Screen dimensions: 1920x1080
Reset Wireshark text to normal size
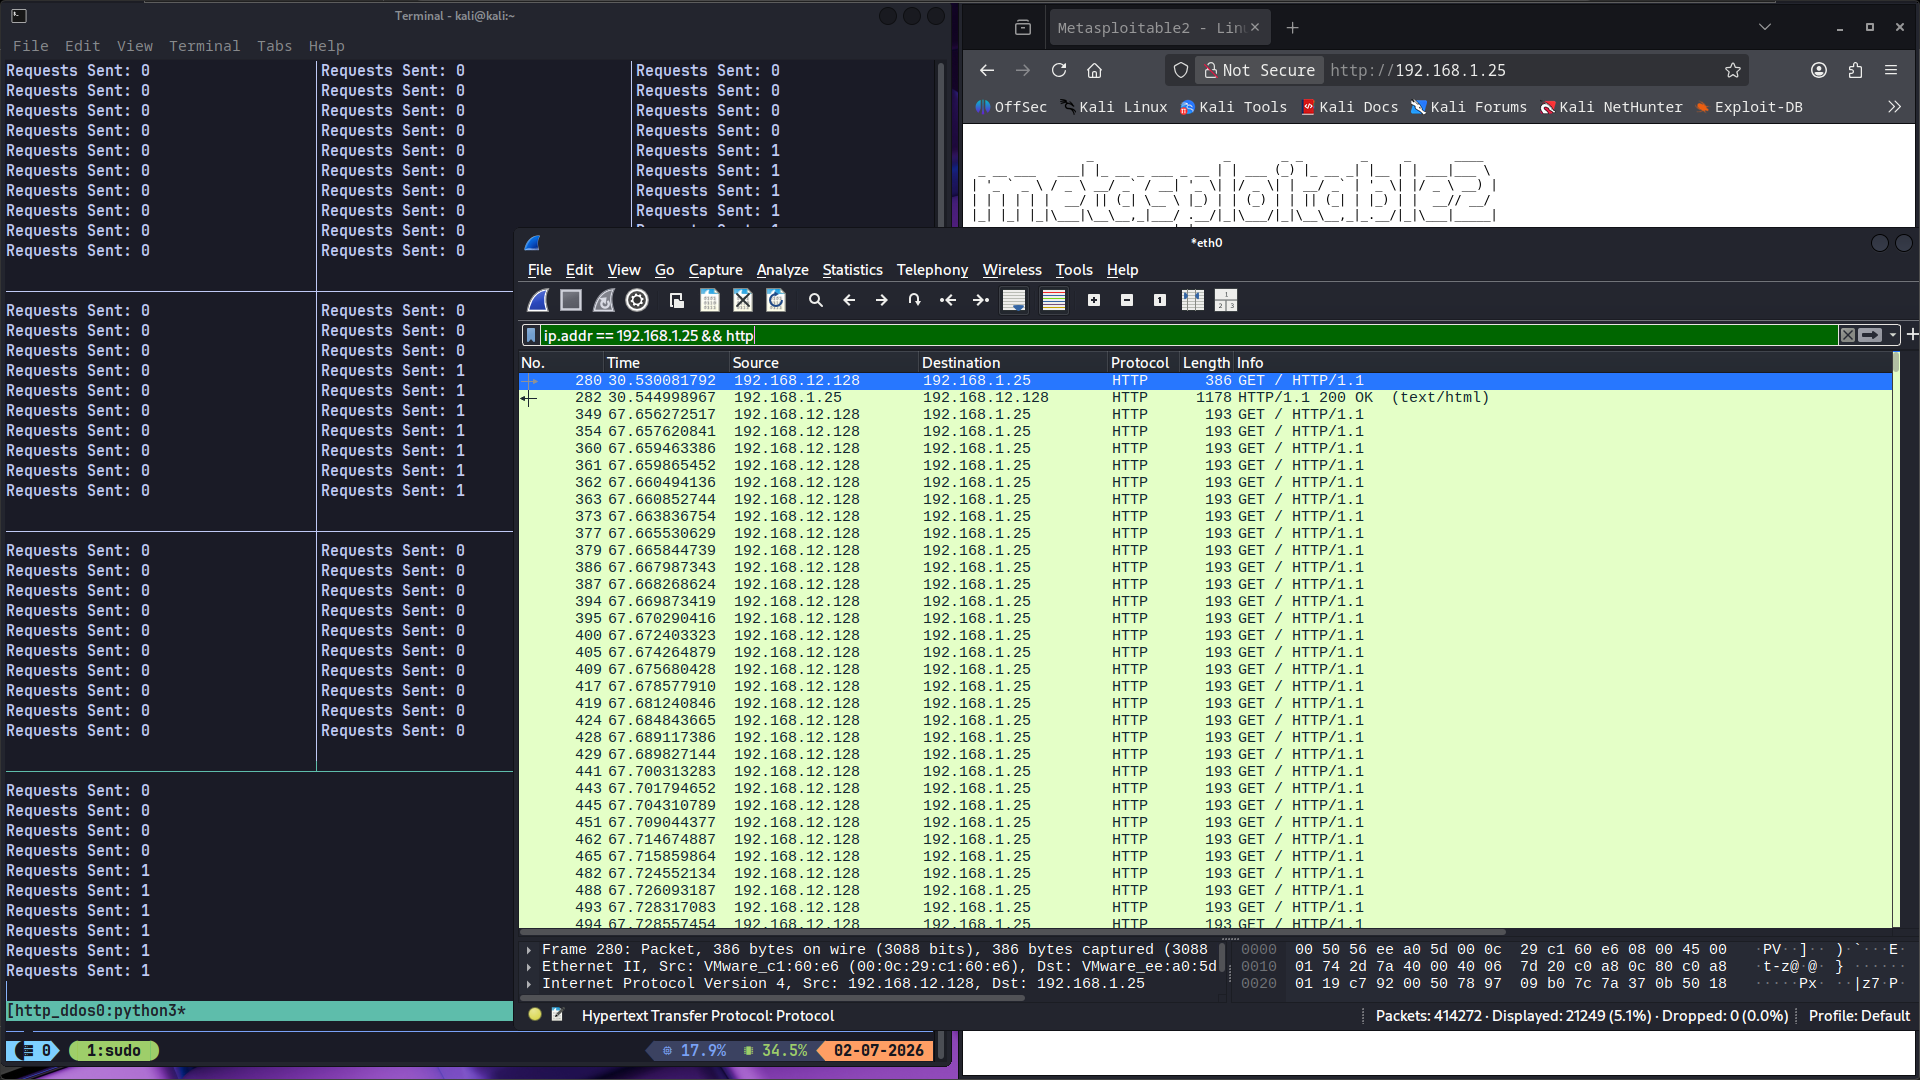(x=1160, y=300)
